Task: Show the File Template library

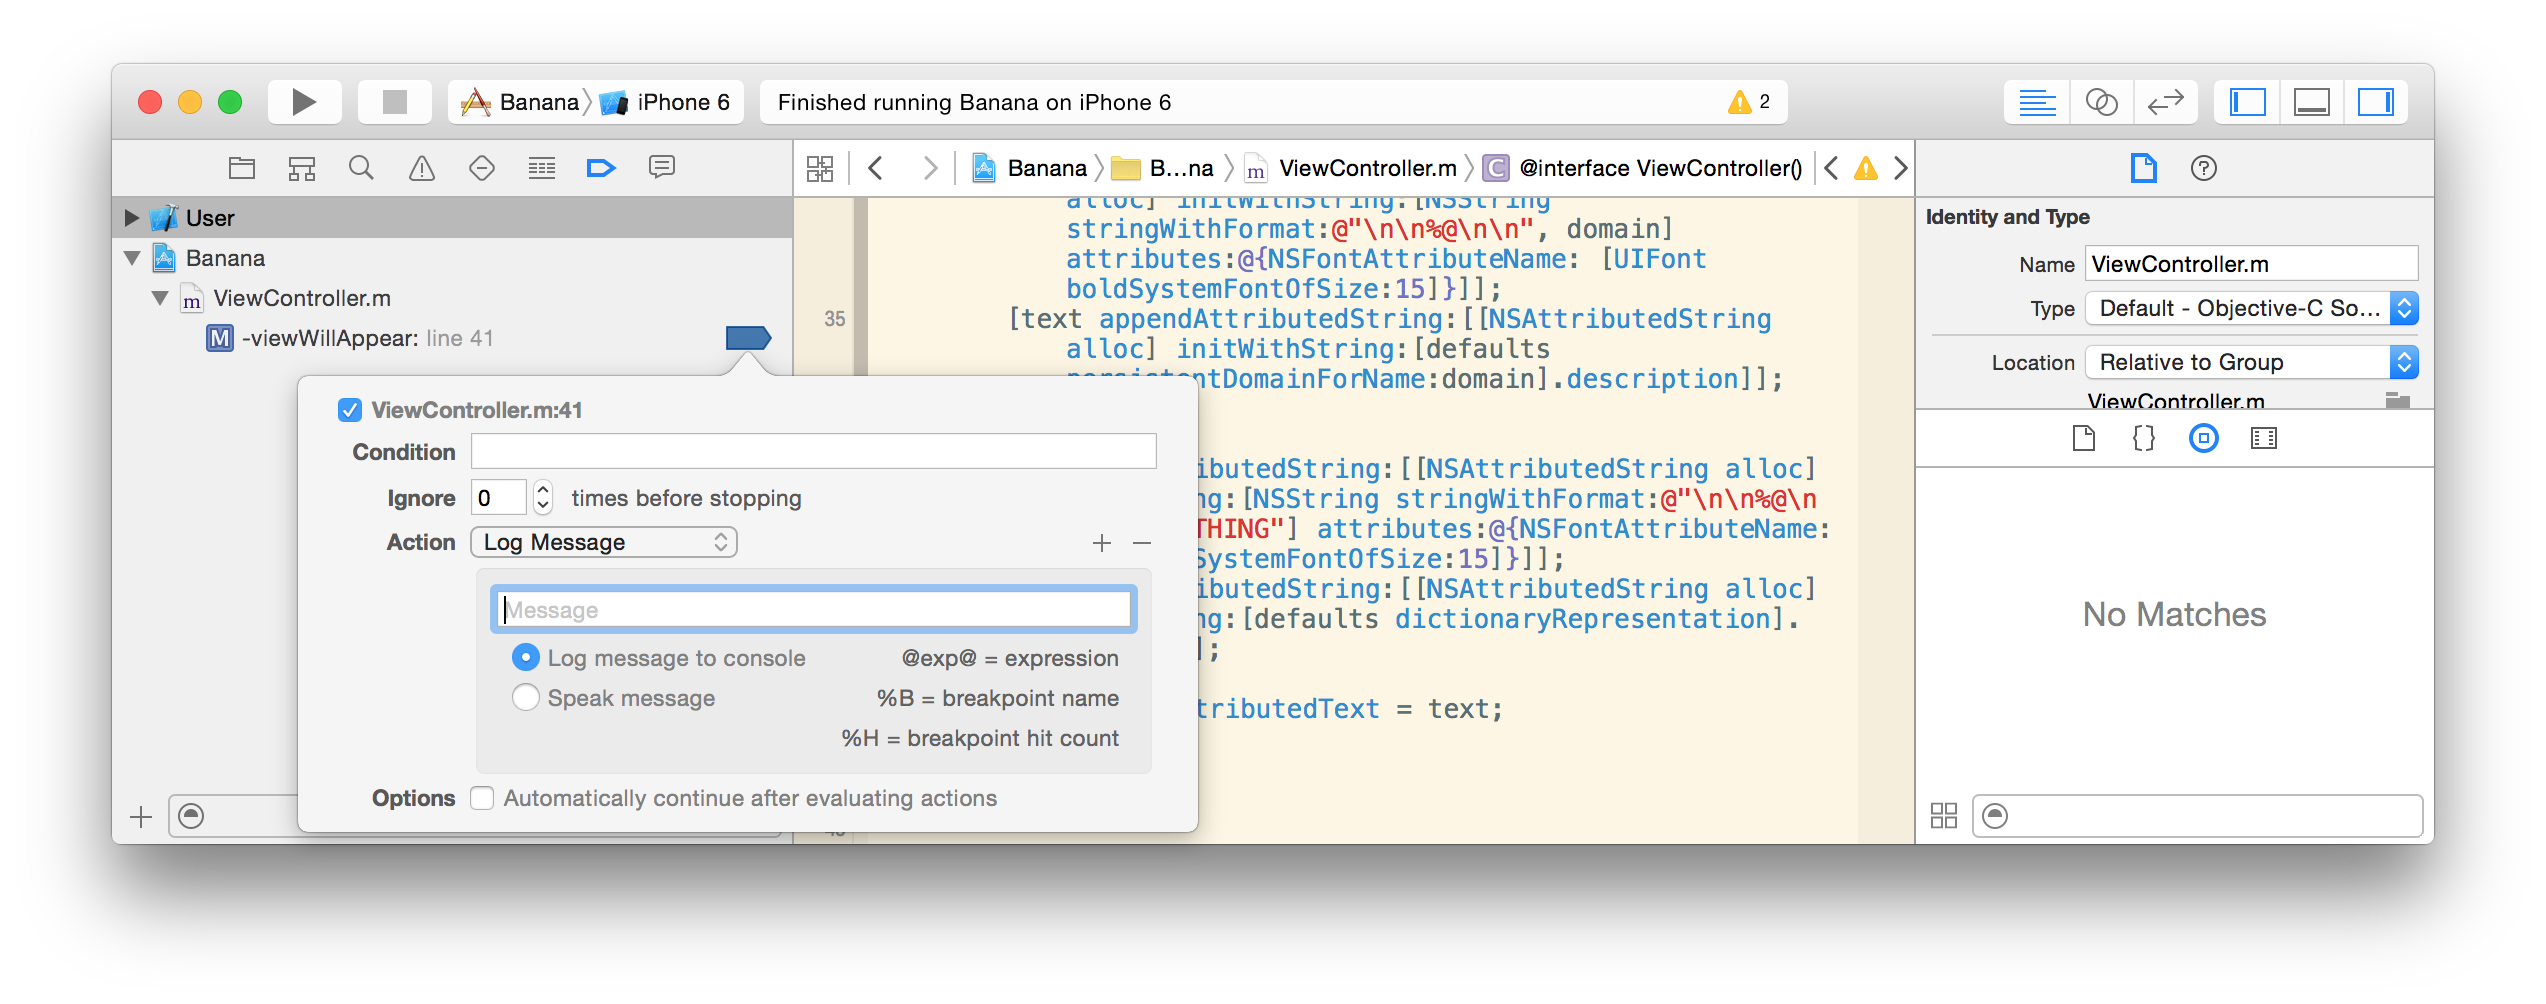Action: pos(2084,438)
